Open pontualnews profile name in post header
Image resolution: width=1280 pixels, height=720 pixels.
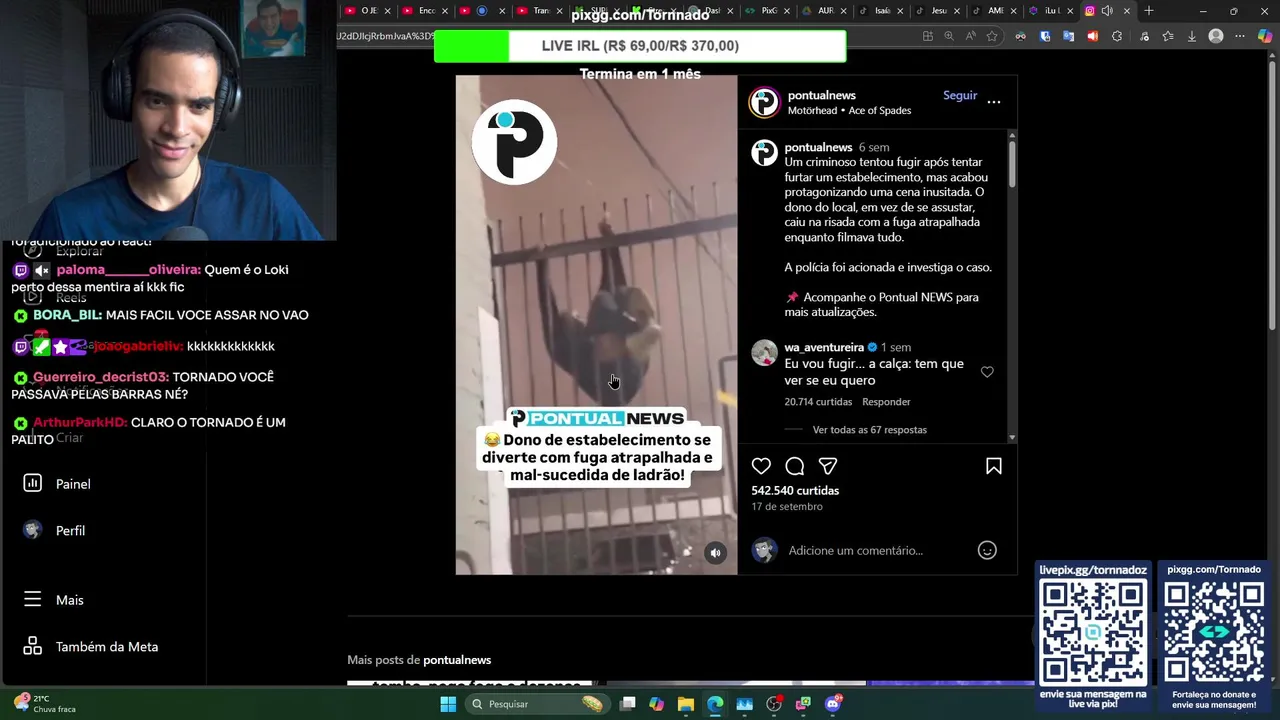click(822, 95)
